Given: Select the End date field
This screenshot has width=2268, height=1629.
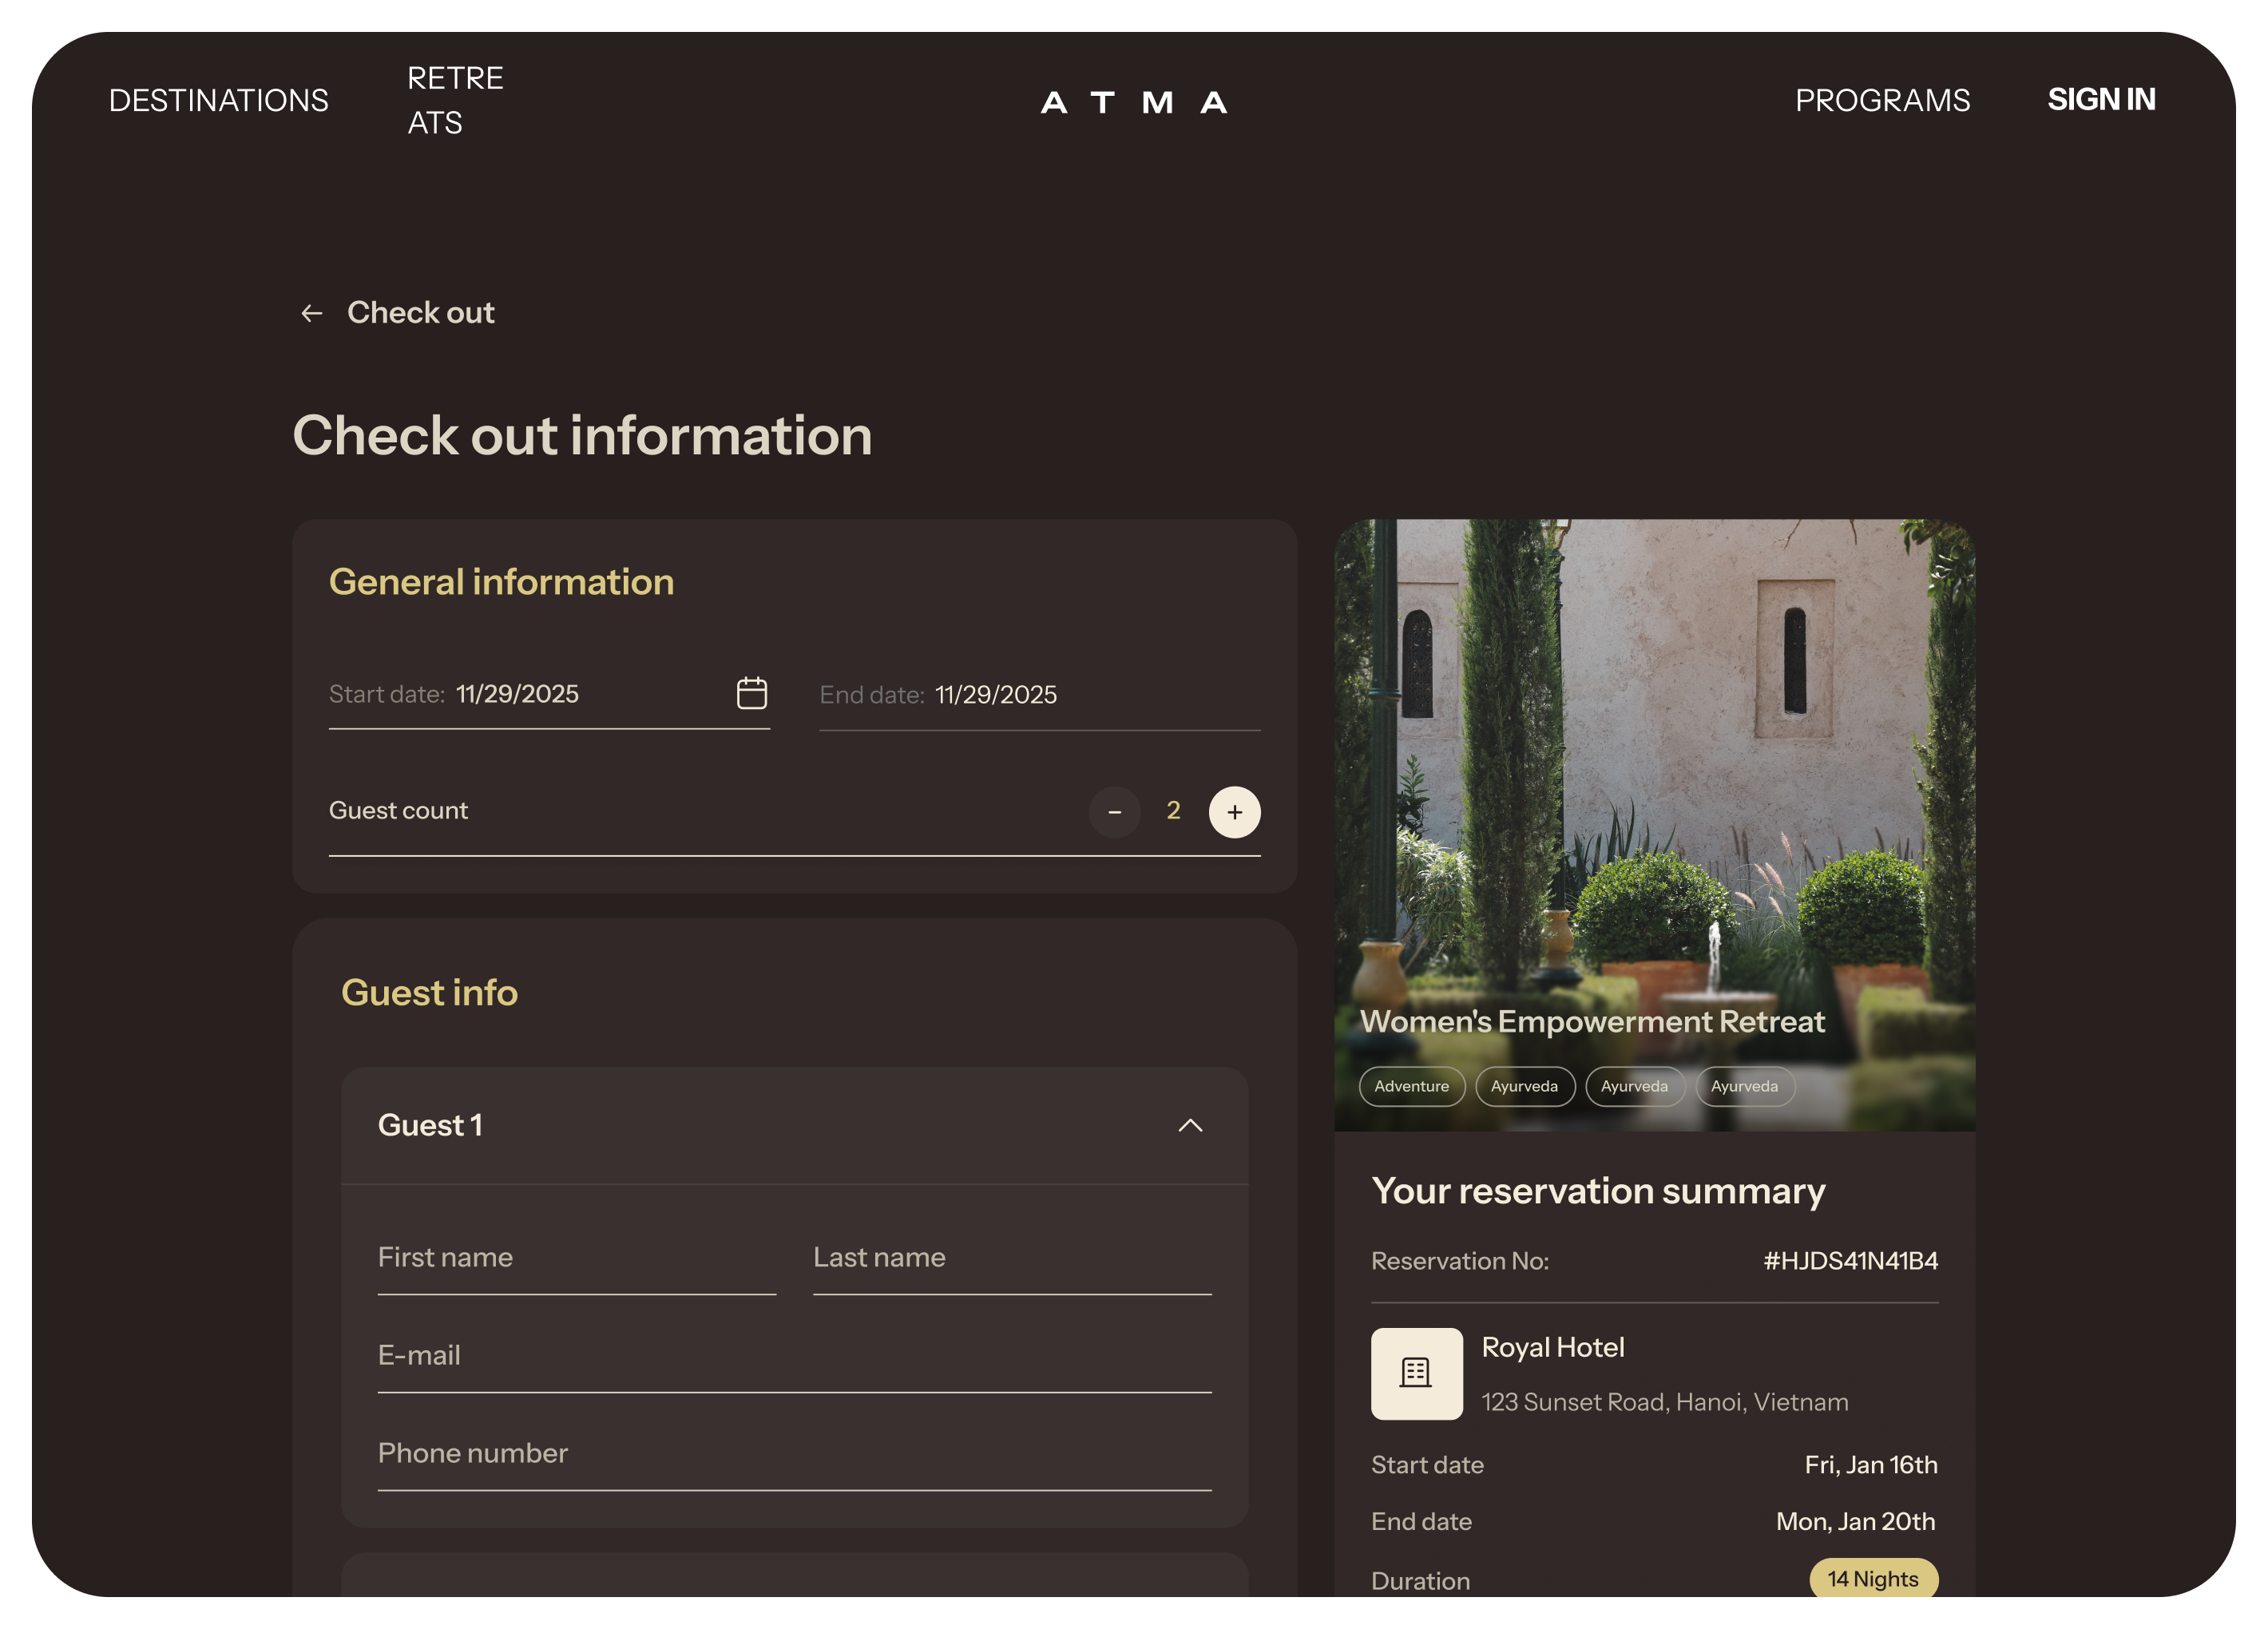Looking at the screenshot, I should [1038, 695].
